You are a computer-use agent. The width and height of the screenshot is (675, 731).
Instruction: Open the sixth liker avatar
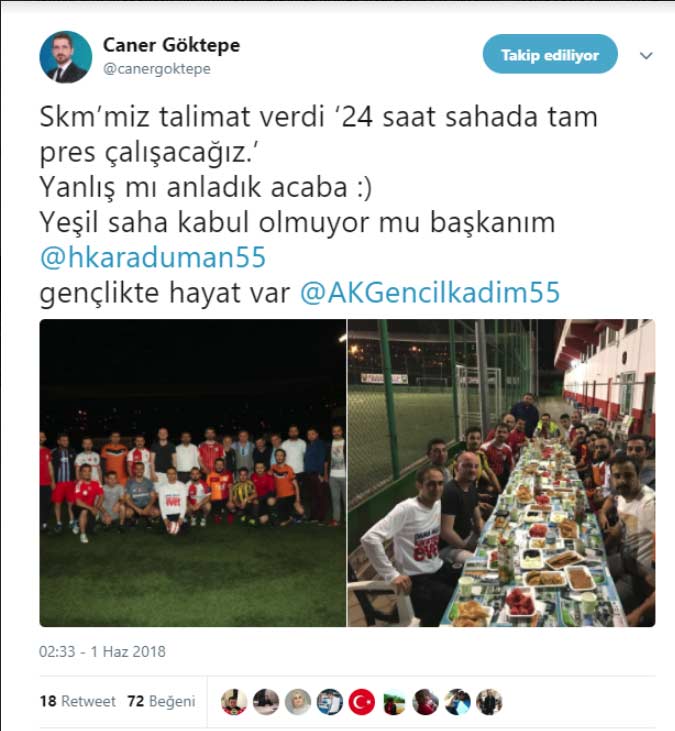coord(394,702)
